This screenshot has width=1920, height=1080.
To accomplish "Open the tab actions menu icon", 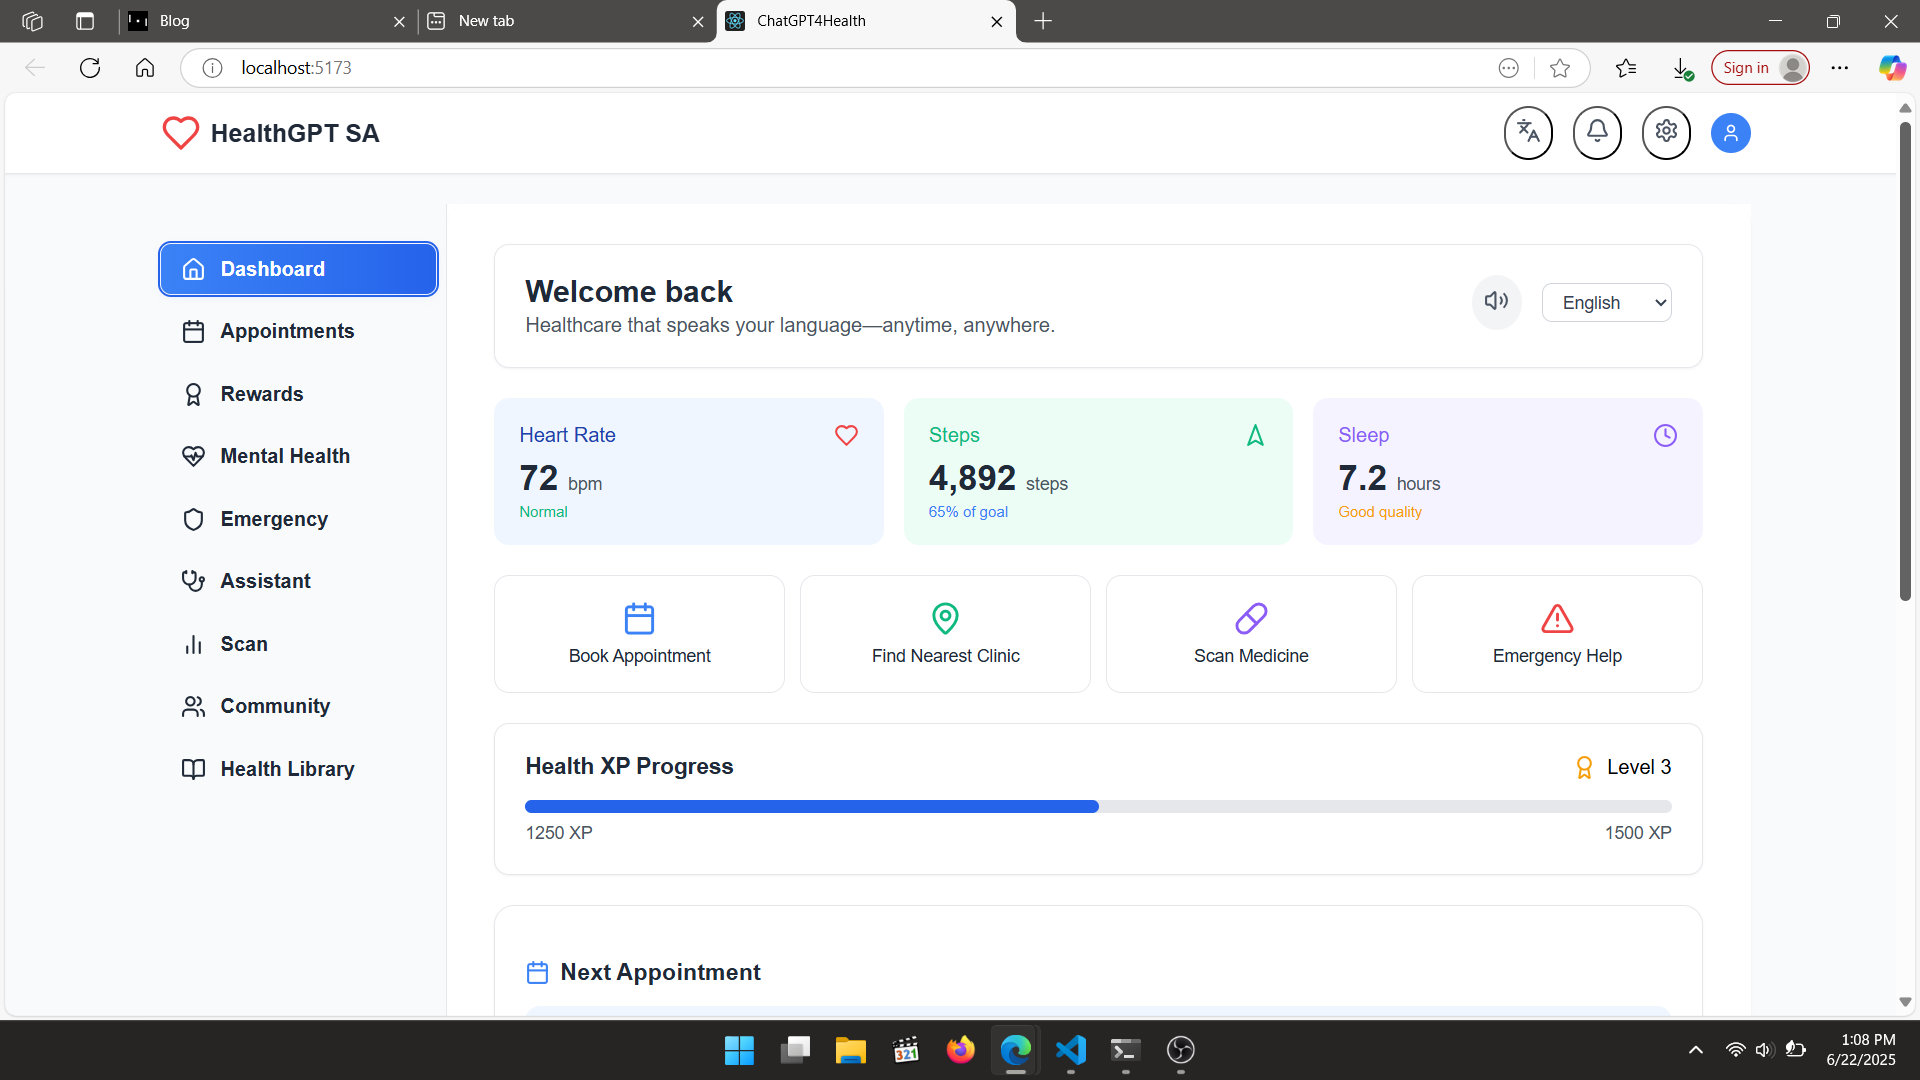I will click(85, 21).
